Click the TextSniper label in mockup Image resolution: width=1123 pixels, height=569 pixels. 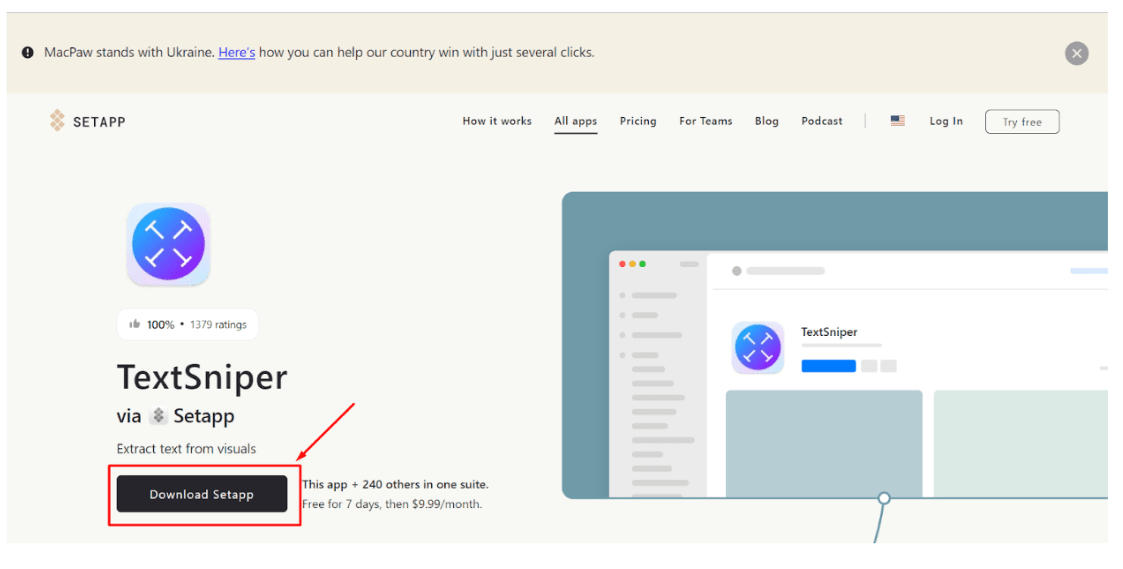(x=829, y=332)
